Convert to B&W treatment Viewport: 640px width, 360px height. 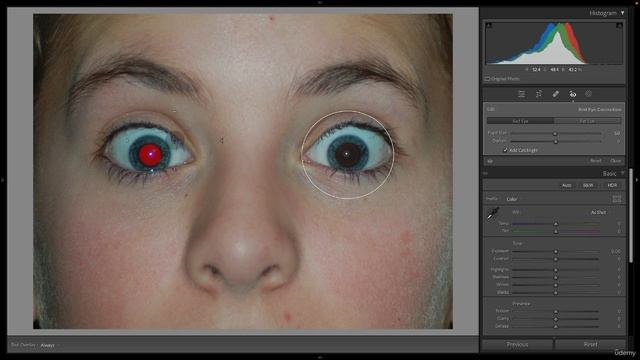point(588,185)
